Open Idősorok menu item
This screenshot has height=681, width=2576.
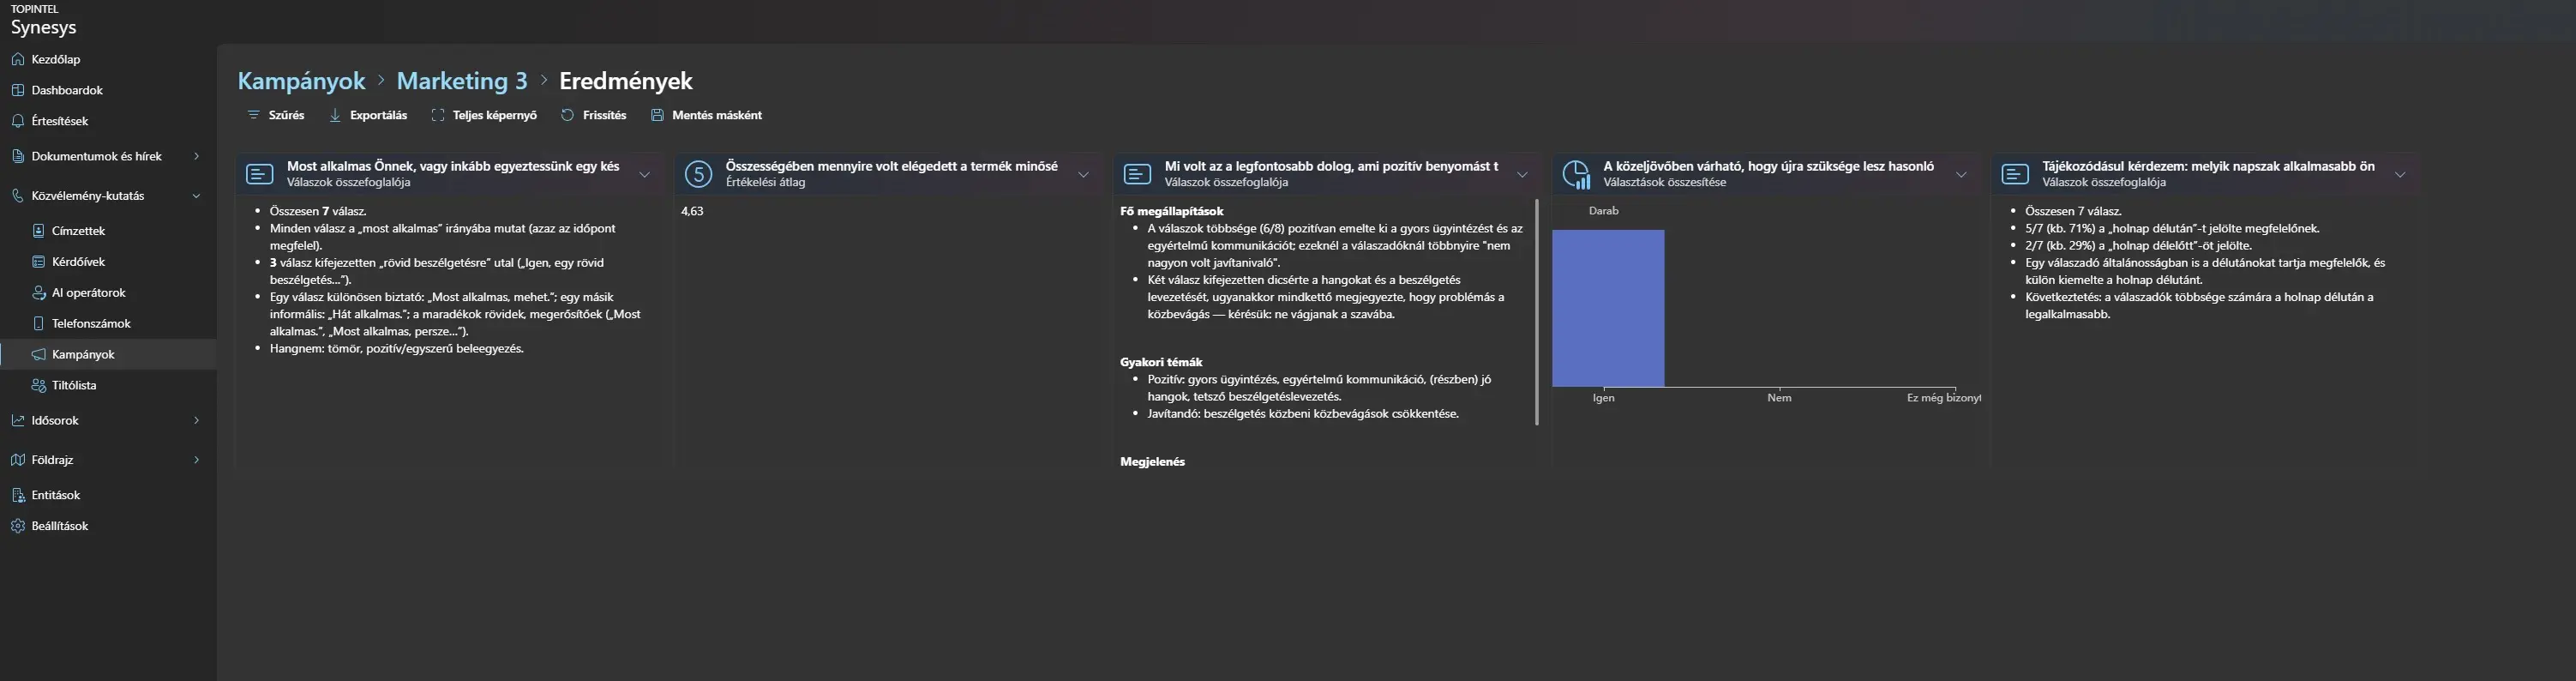108,421
